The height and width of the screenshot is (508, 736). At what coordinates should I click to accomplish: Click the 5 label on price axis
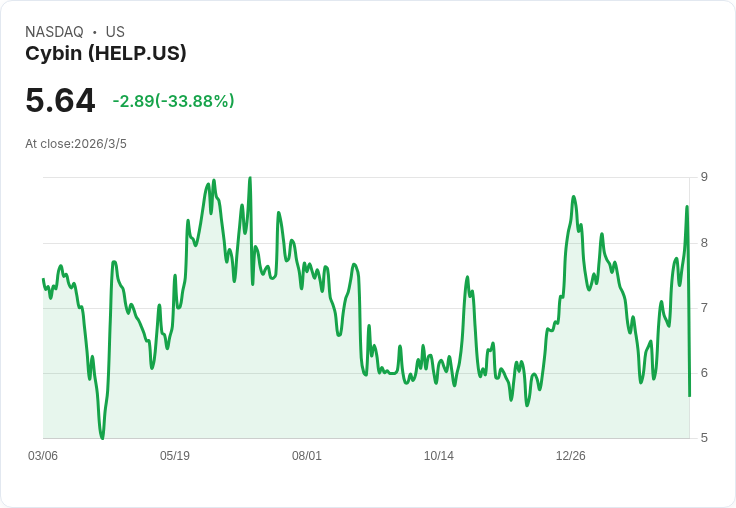tap(704, 438)
